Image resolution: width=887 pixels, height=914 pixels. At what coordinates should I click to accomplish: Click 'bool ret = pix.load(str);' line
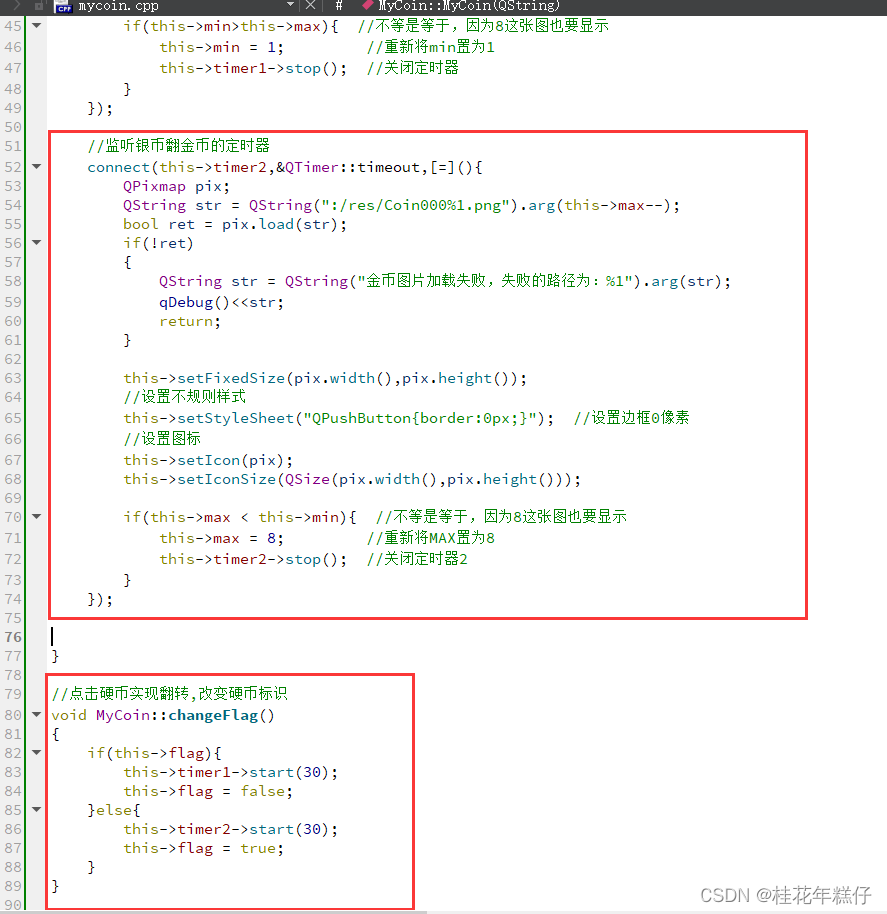[235, 224]
